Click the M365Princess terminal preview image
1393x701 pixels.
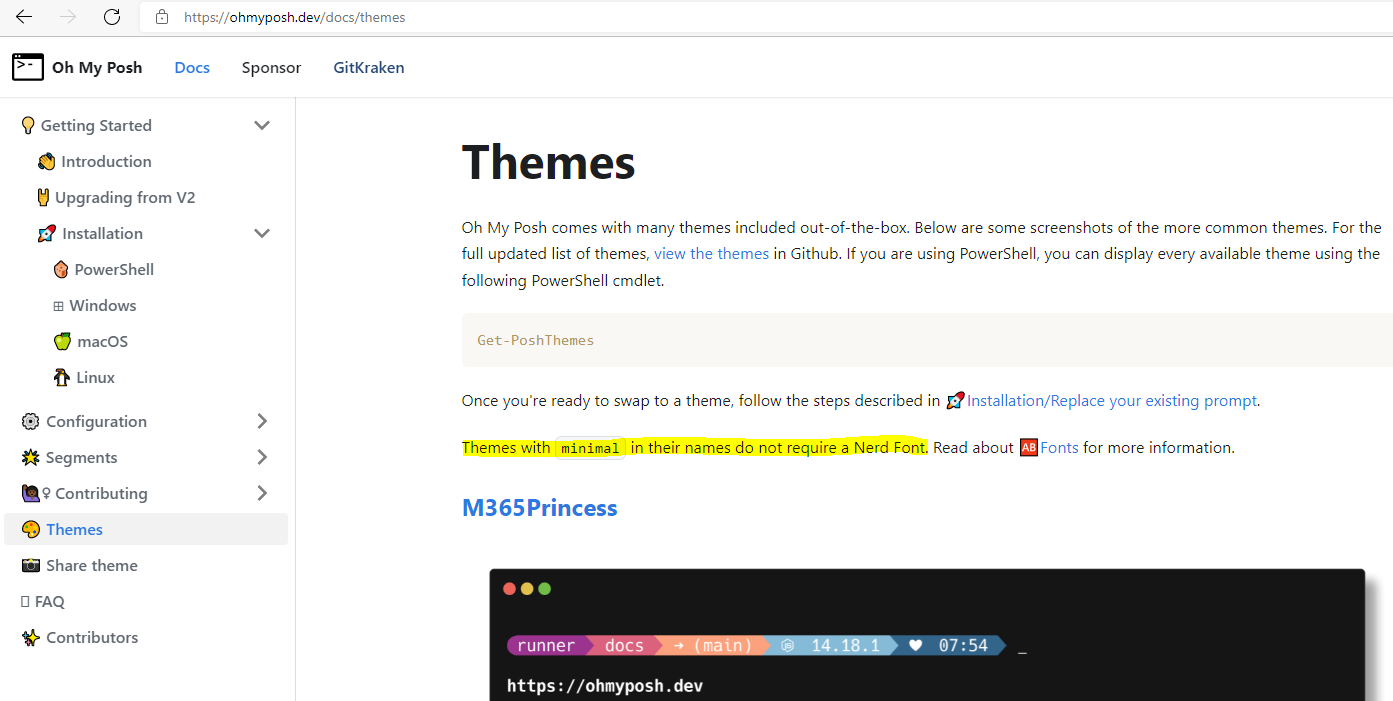tap(927, 635)
